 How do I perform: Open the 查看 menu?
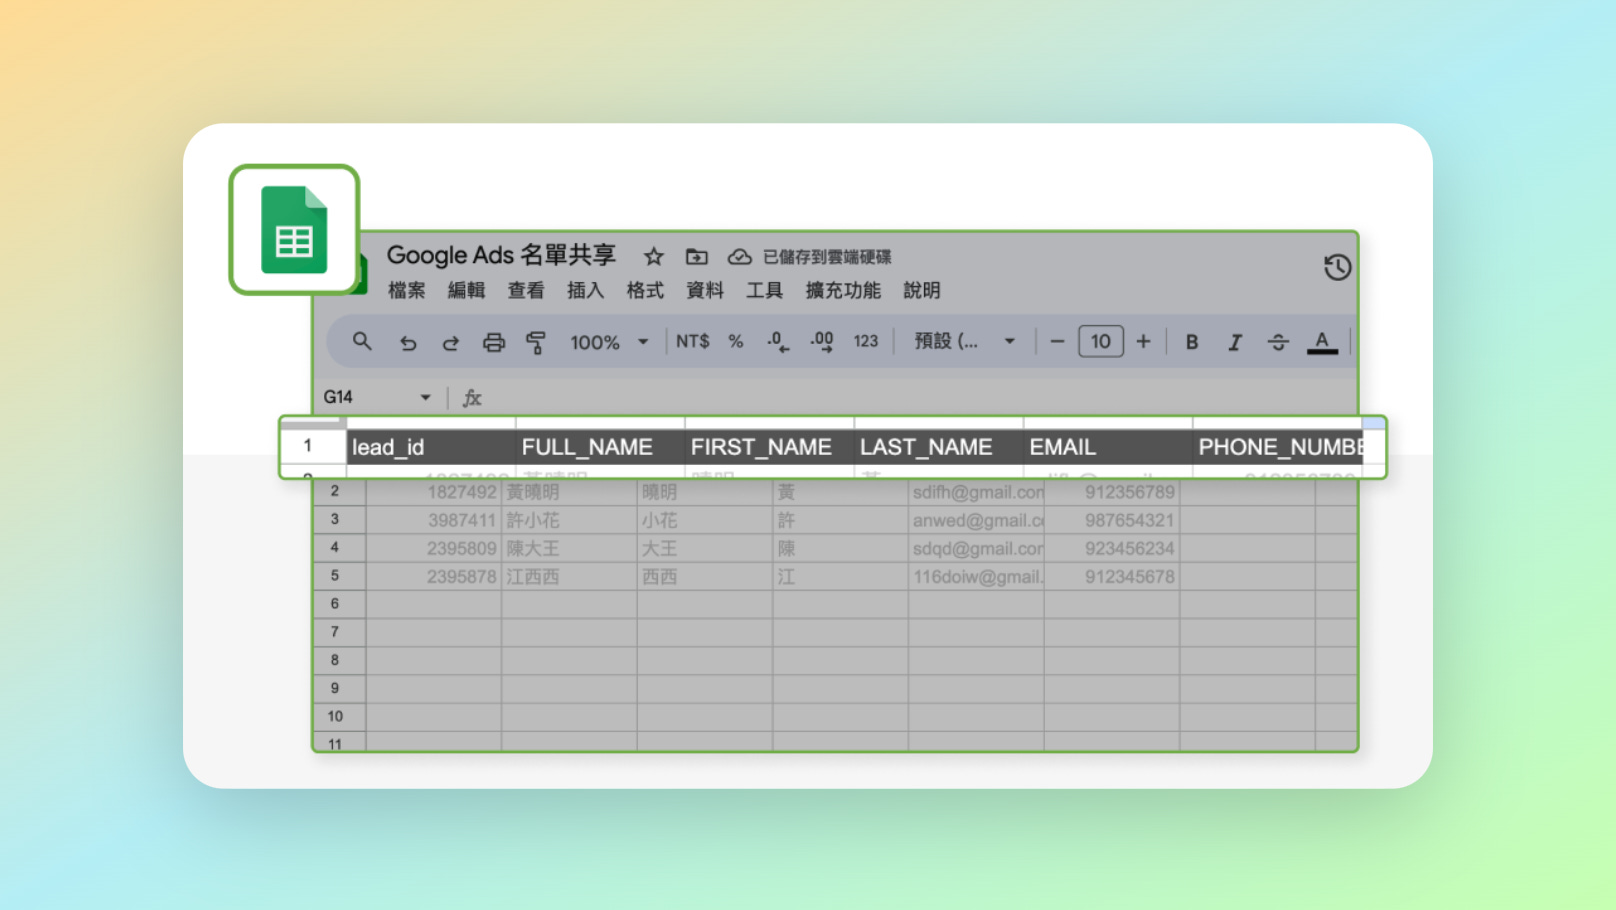tap(526, 290)
